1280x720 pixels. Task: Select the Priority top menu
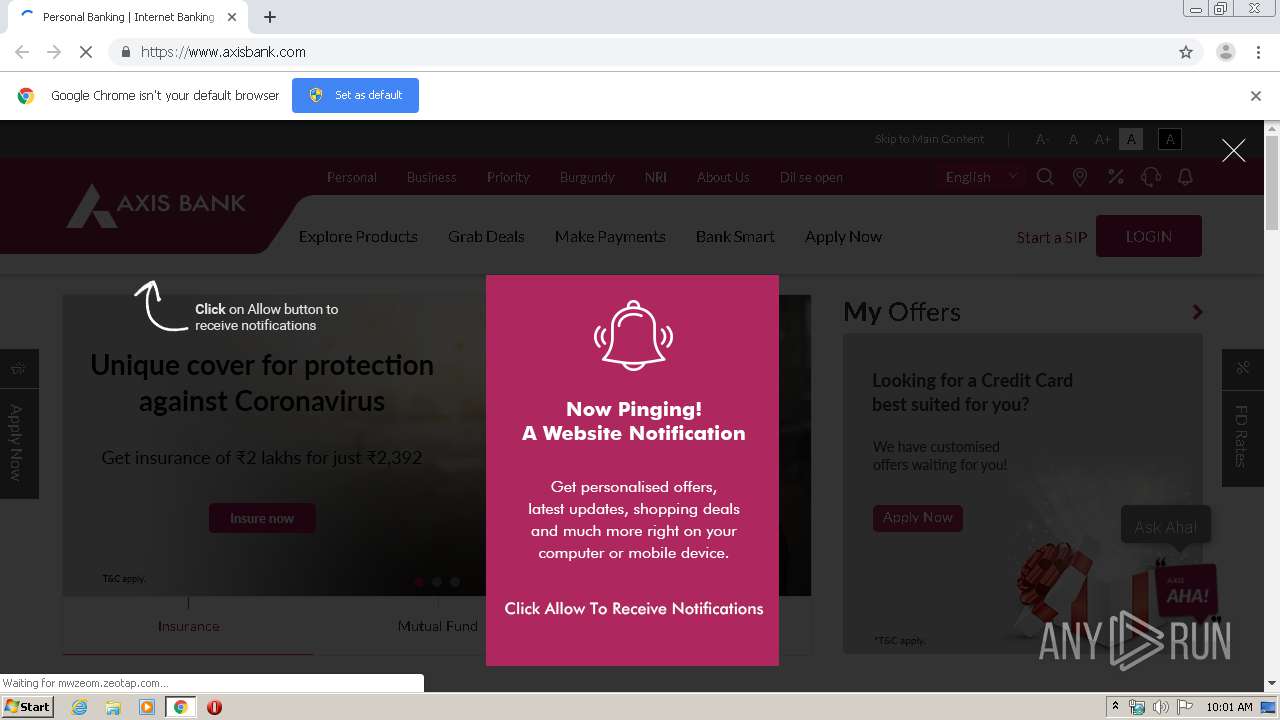coord(508,177)
